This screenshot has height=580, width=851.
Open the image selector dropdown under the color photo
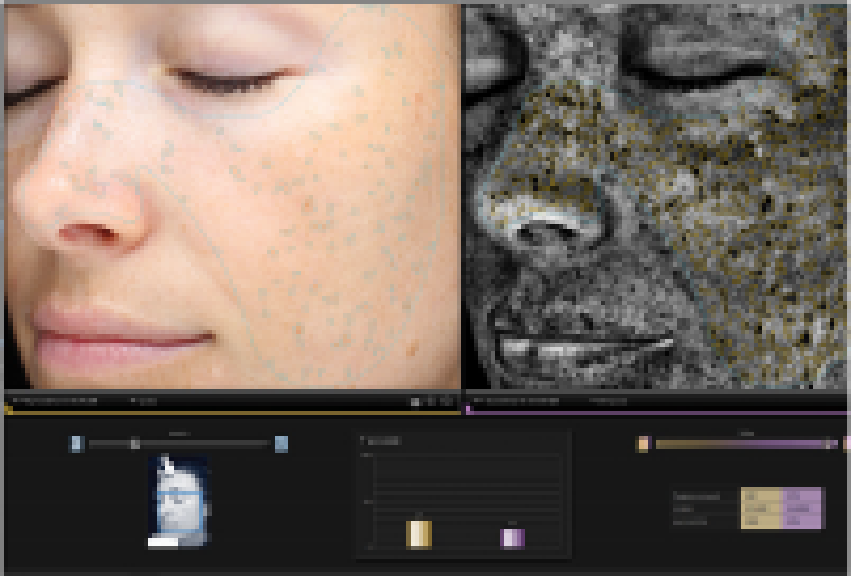tap(55, 401)
